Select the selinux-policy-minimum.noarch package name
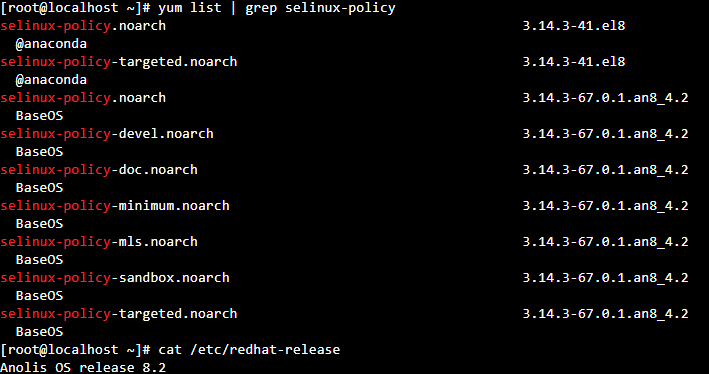This screenshot has width=709, height=374. (115, 206)
